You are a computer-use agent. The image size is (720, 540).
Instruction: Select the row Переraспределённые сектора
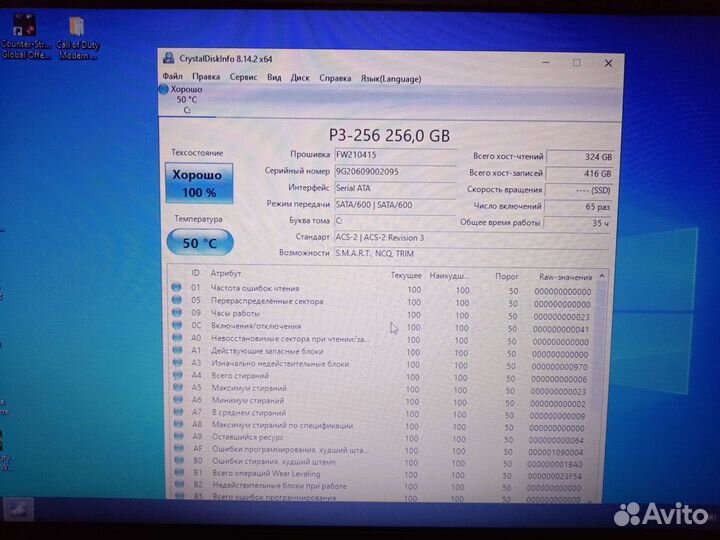click(382, 302)
